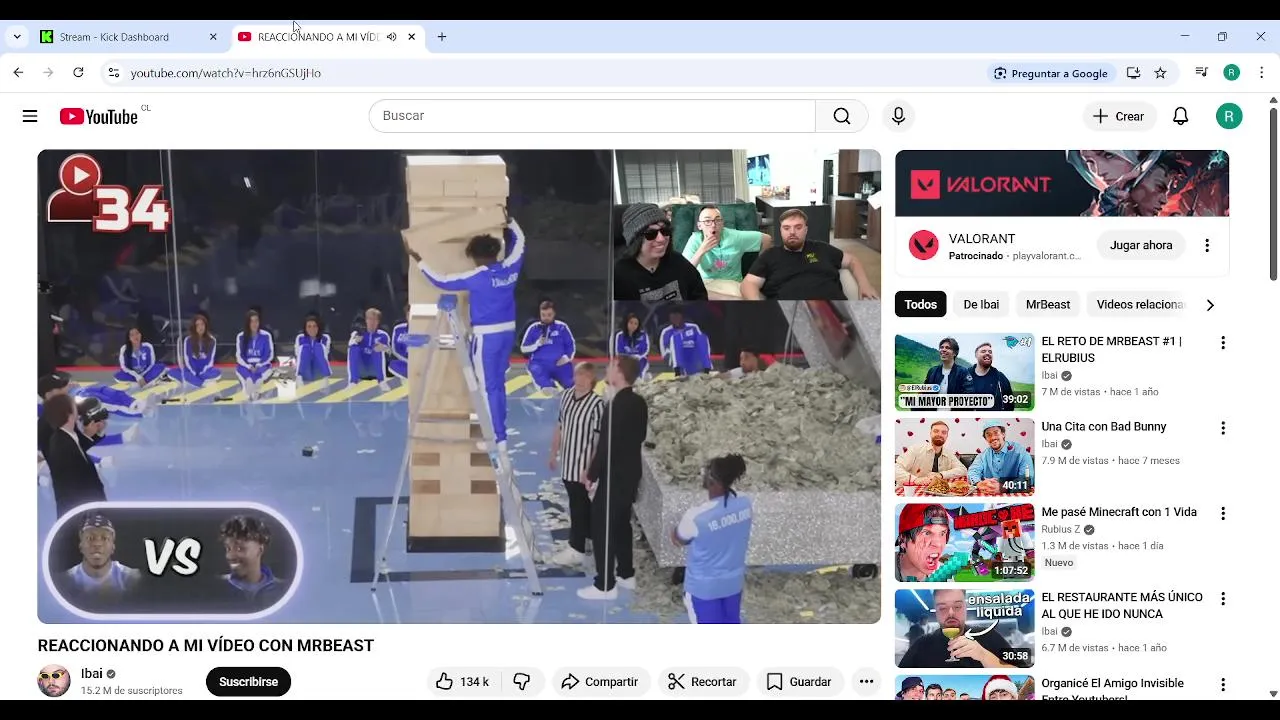Expand the tab search dropdown arrow

click(17, 37)
